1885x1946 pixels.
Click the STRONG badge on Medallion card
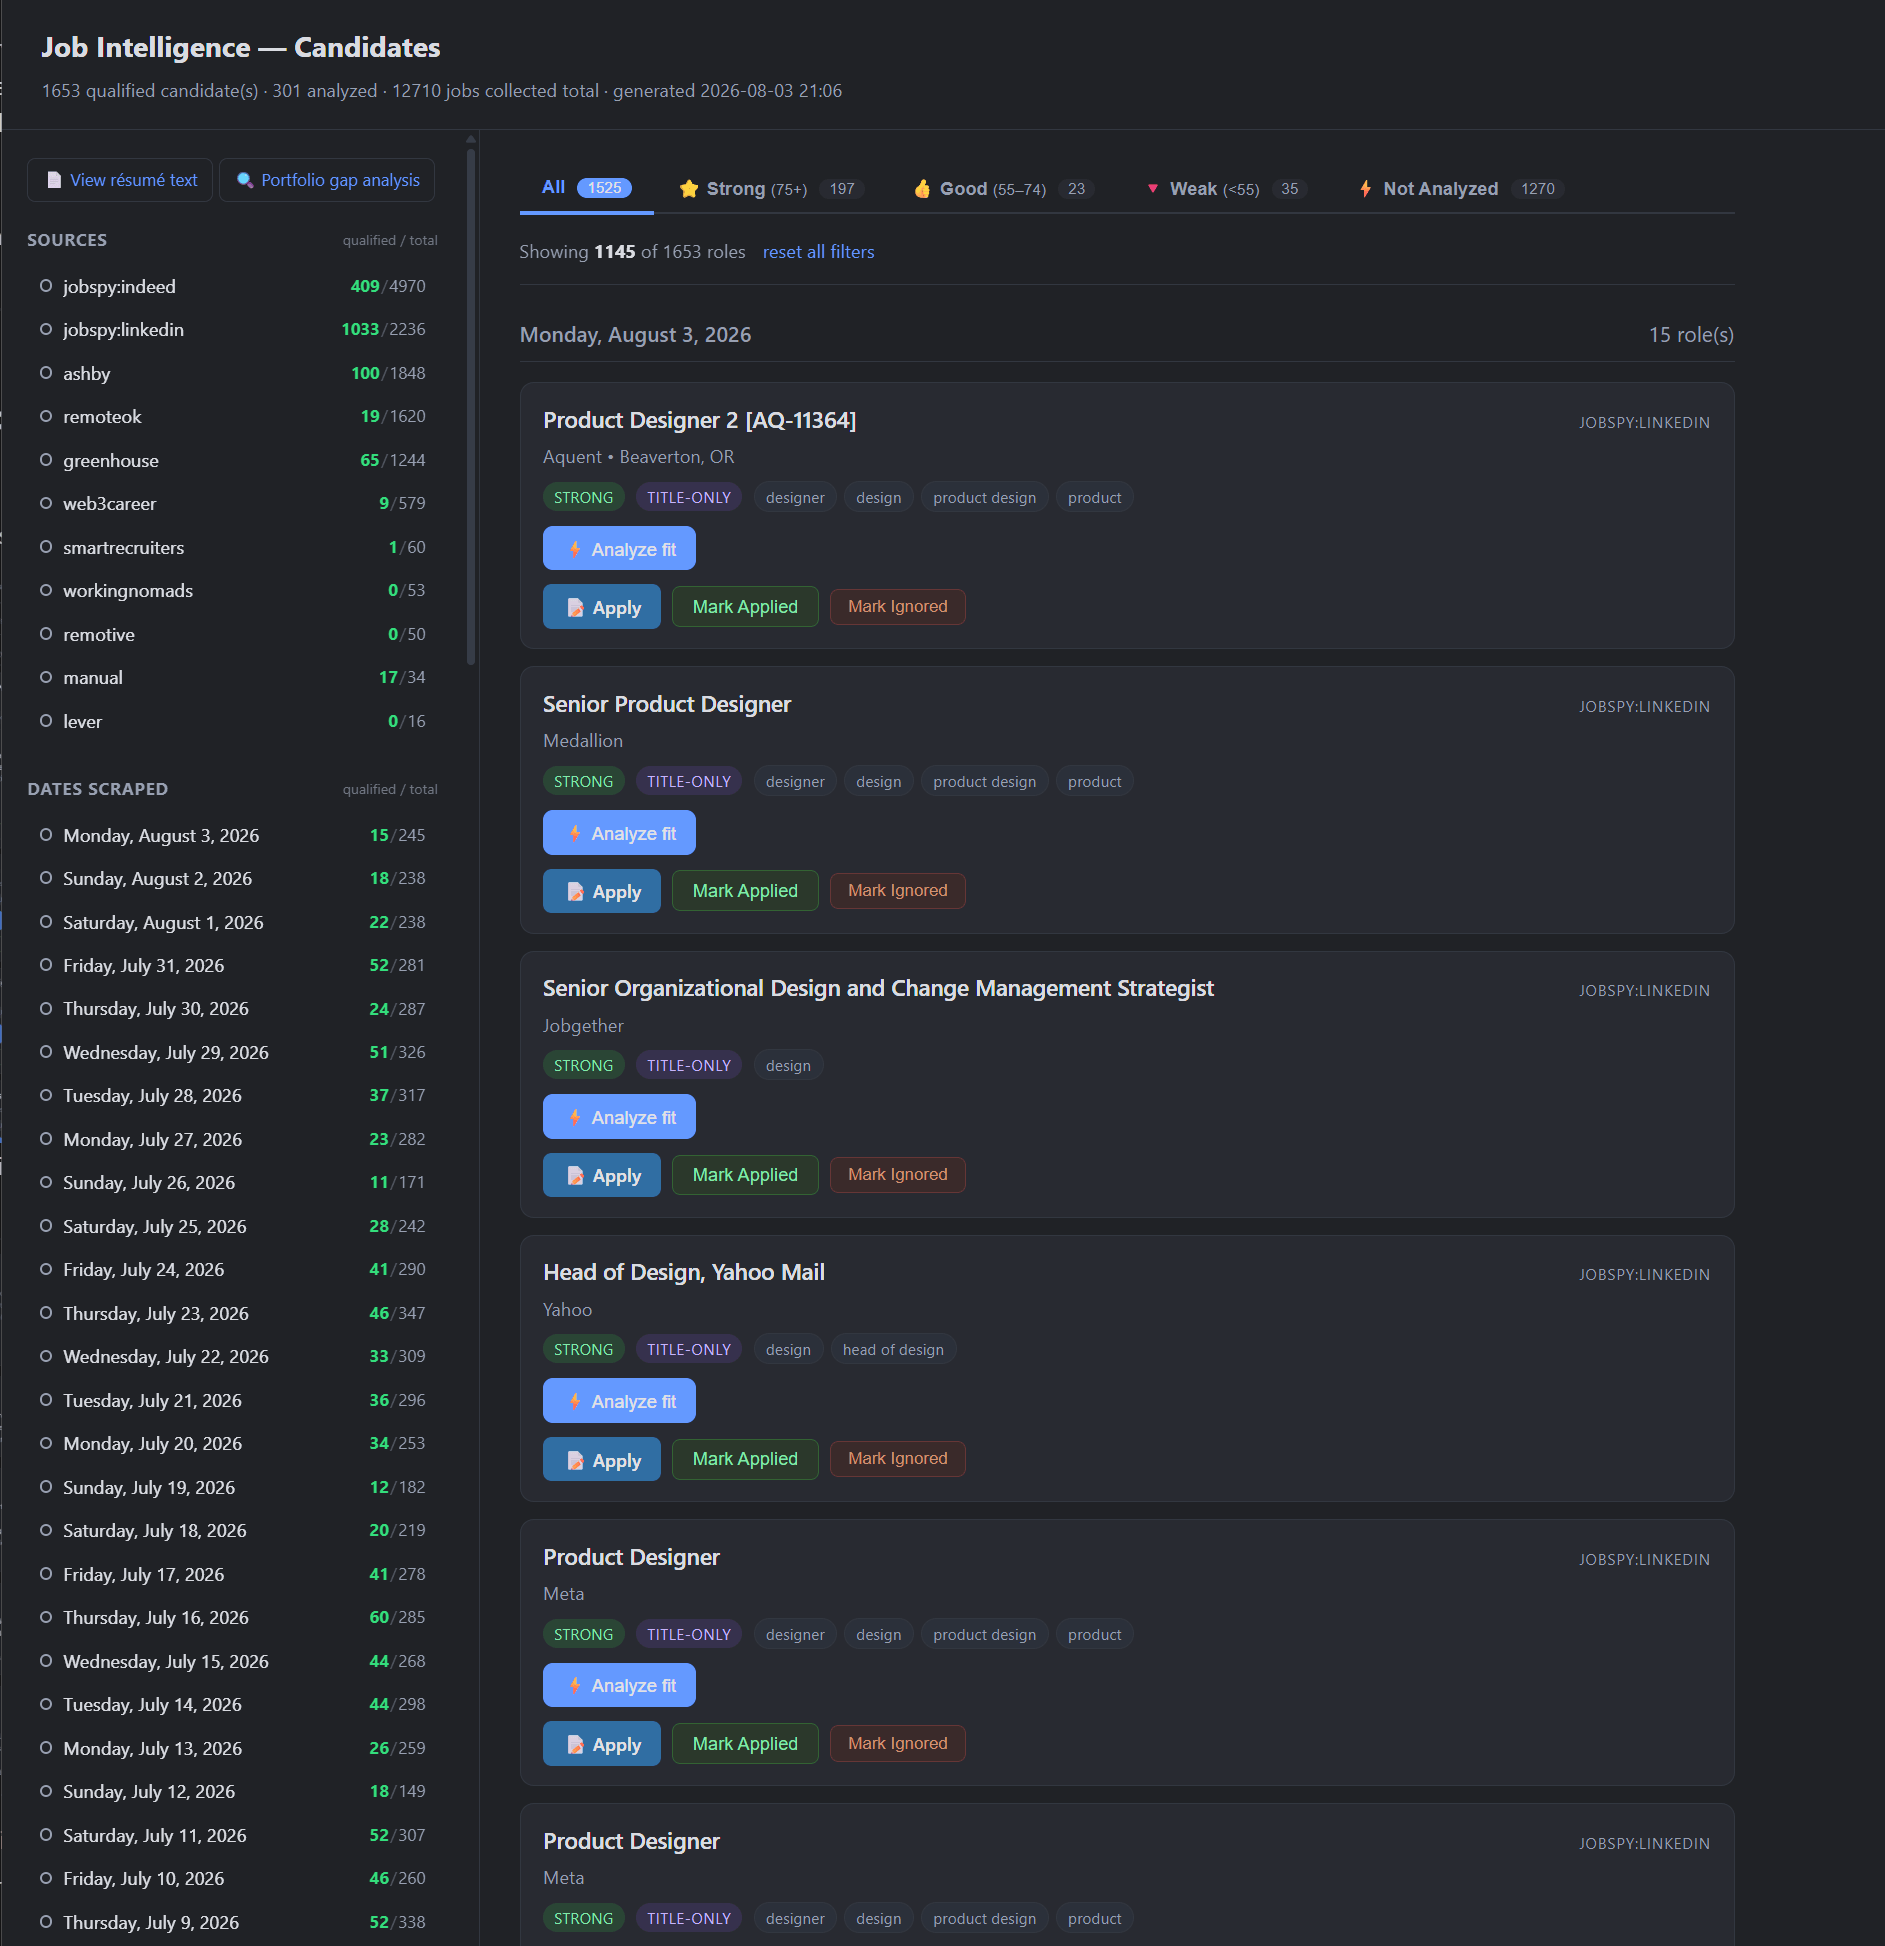pyautogui.click(x=583, y=782)
